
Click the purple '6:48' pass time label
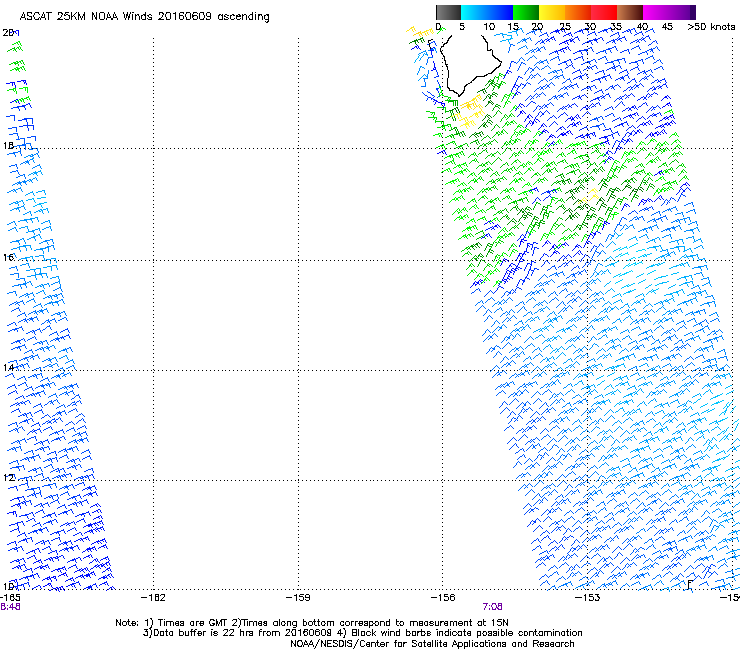[x=10, y=607]
